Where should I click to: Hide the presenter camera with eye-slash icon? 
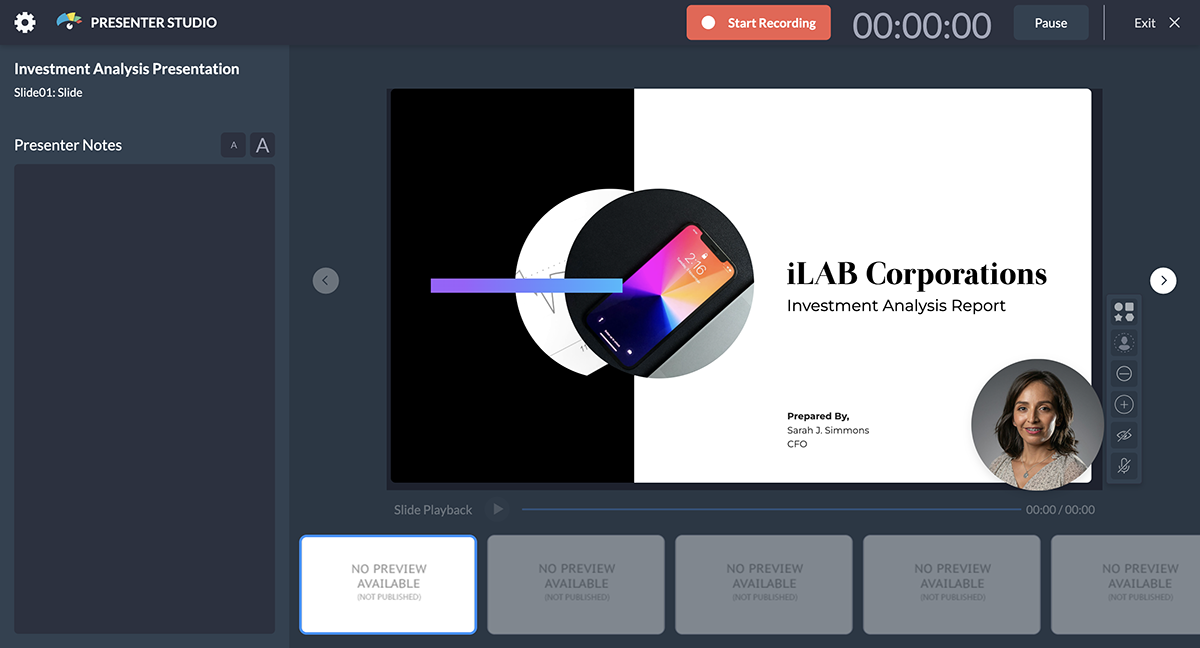pos(1123,435)
